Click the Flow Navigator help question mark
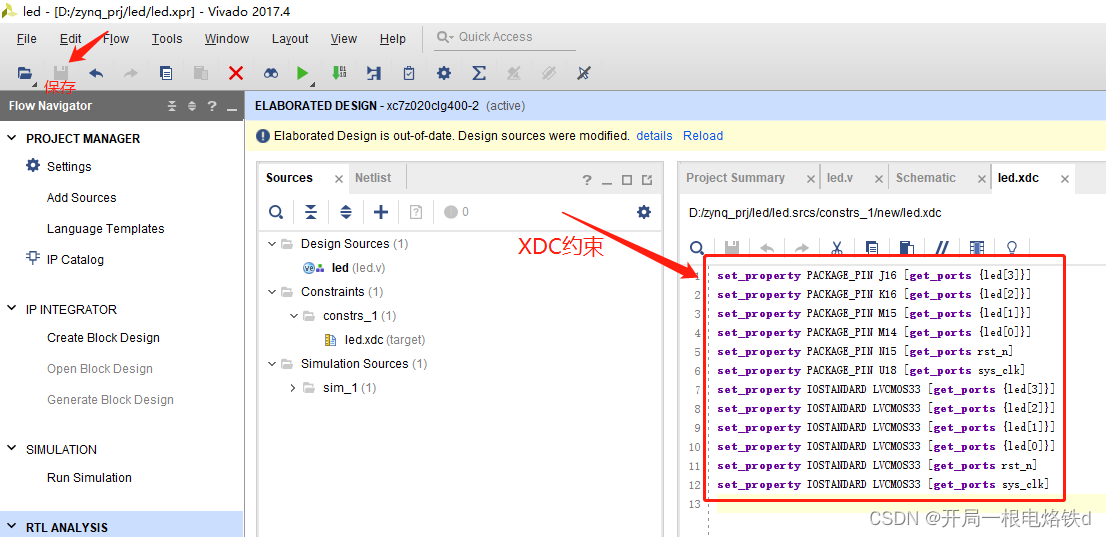This screenshot has height=537, width=1106. click(212, 107)
